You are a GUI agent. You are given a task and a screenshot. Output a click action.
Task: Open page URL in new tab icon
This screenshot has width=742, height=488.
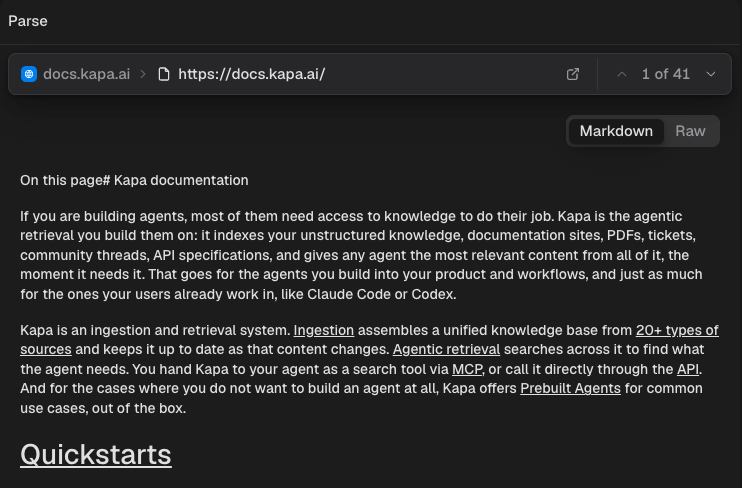click(x=573, y=74)
